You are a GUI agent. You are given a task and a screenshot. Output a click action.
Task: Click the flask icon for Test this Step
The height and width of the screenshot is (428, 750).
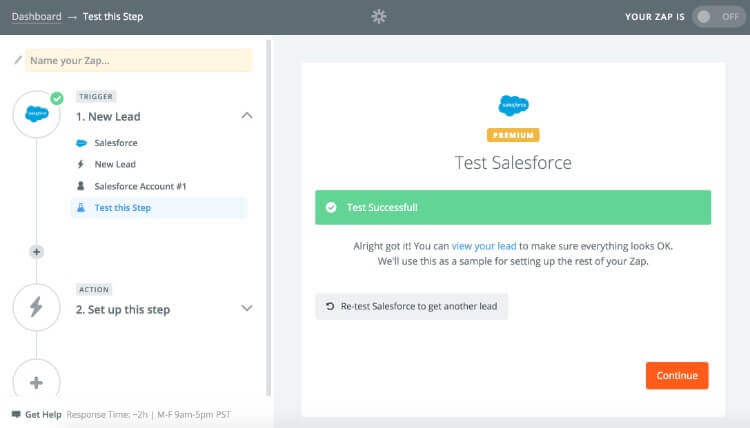coord(81,208)
